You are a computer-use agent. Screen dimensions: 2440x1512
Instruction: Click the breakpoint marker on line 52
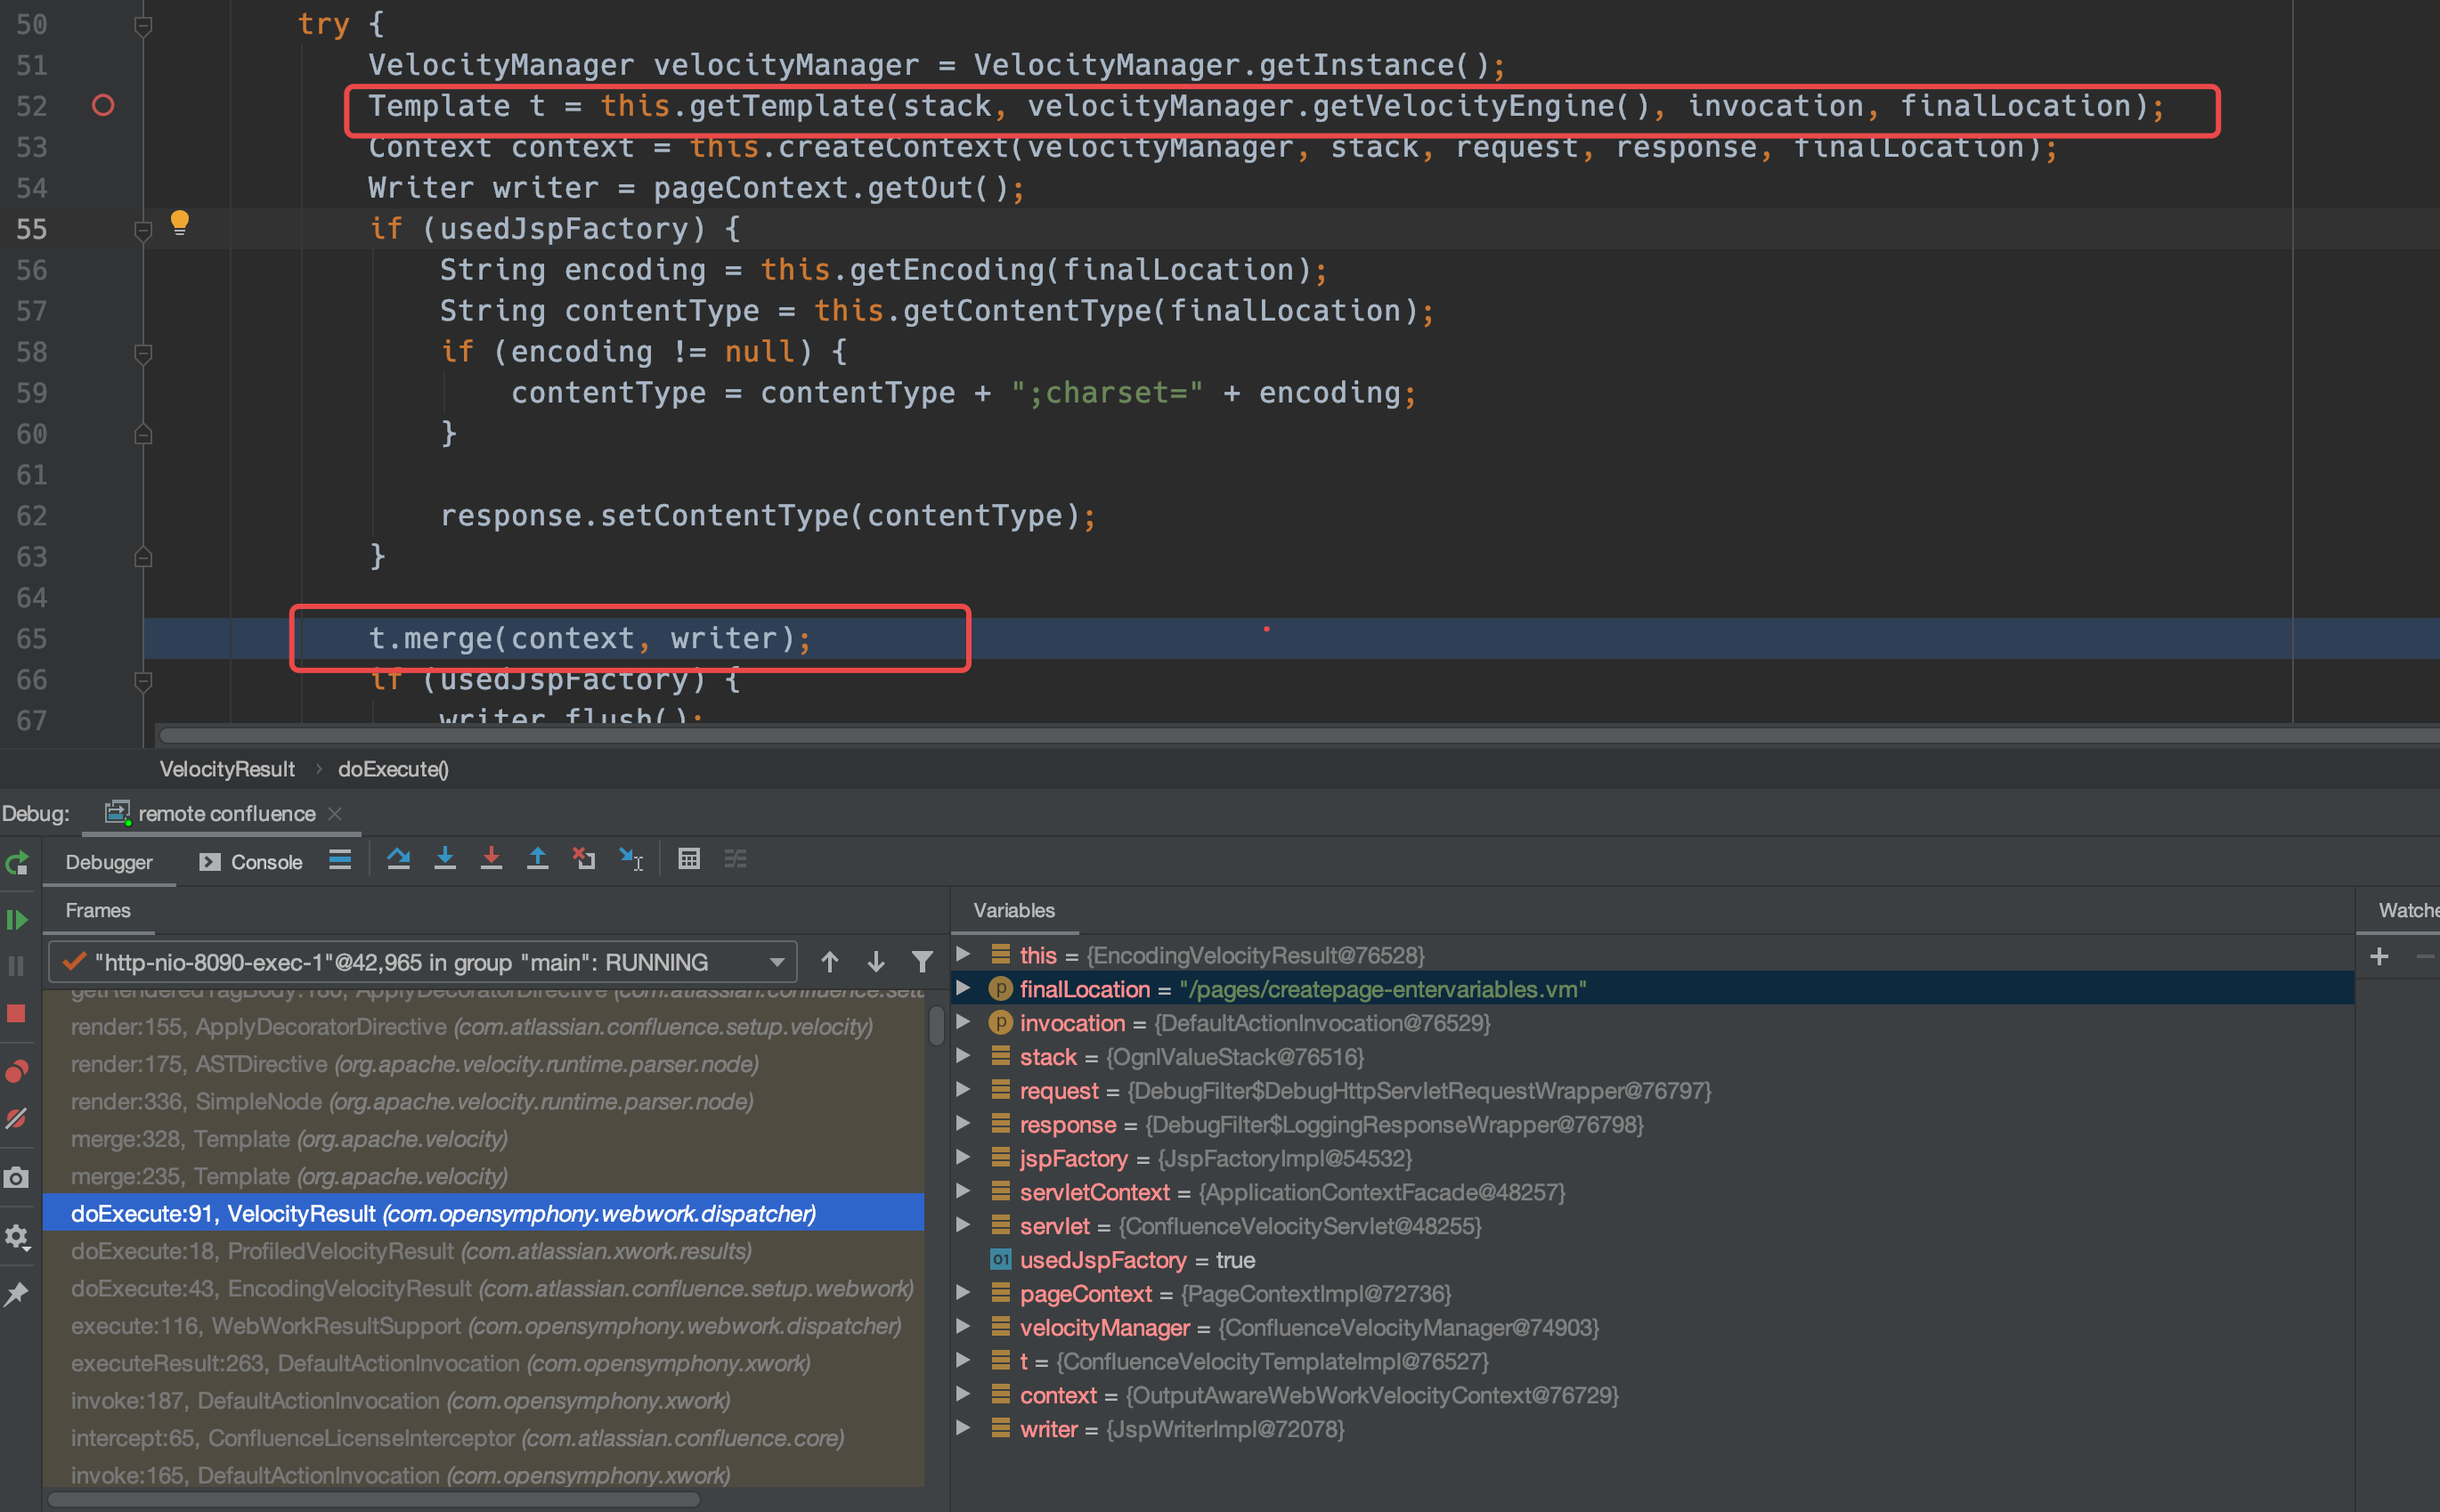[103, 105]
